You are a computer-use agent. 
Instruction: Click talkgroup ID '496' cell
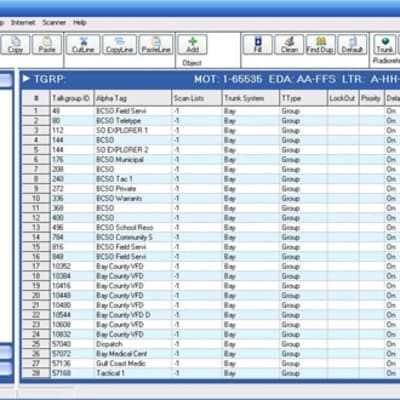[72, 227]
